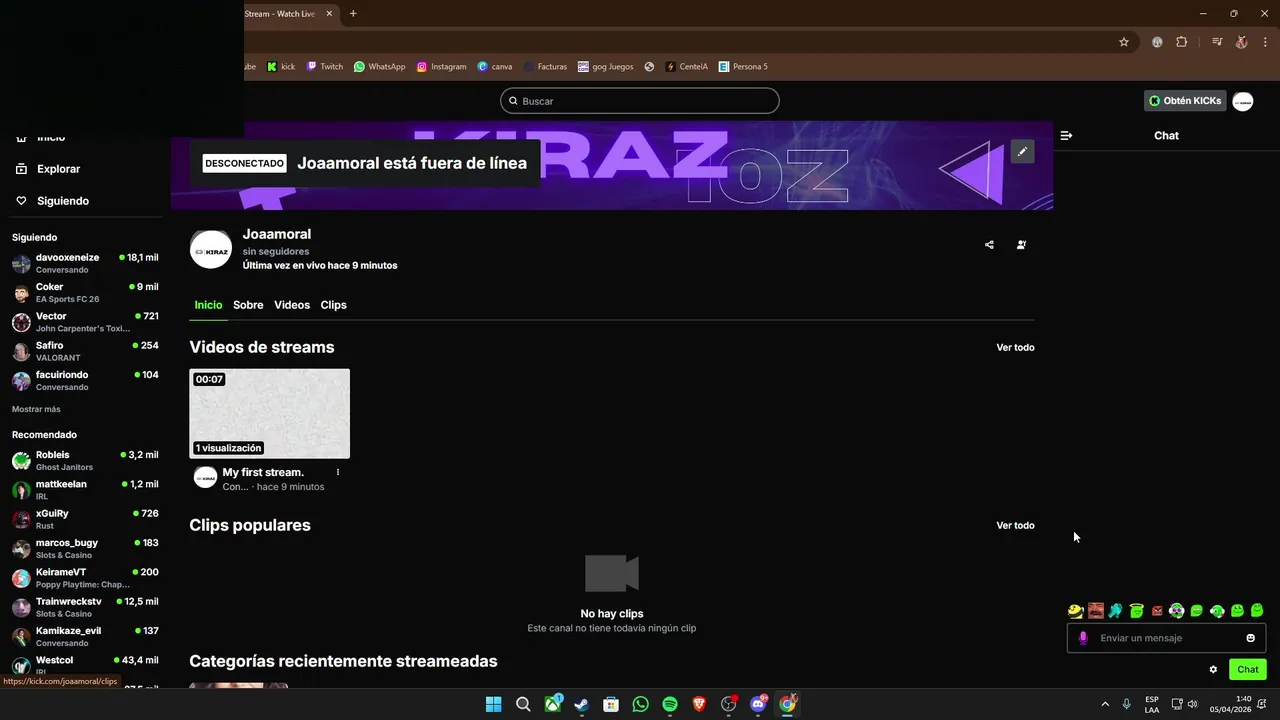1280x720 pixels.
Task: Insert the teal clapping hands emote
Action: coord(1116,610)
